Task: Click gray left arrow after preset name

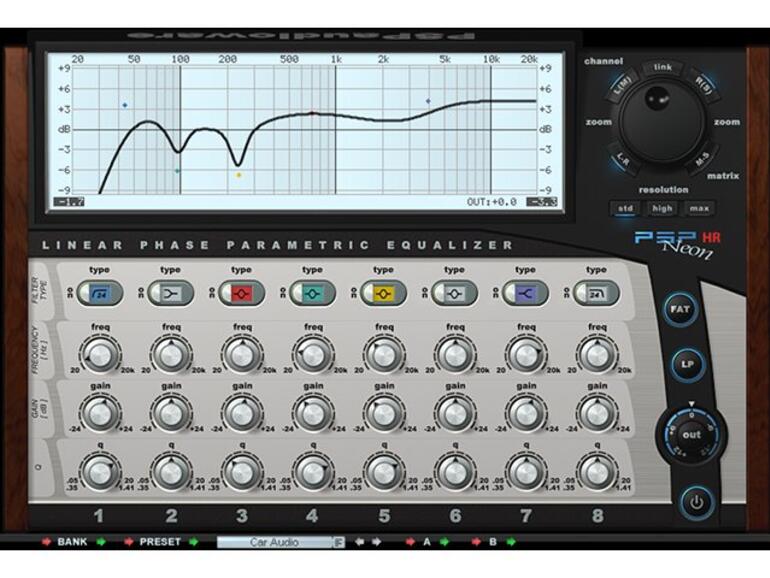Action: click(x=359, y=542)
